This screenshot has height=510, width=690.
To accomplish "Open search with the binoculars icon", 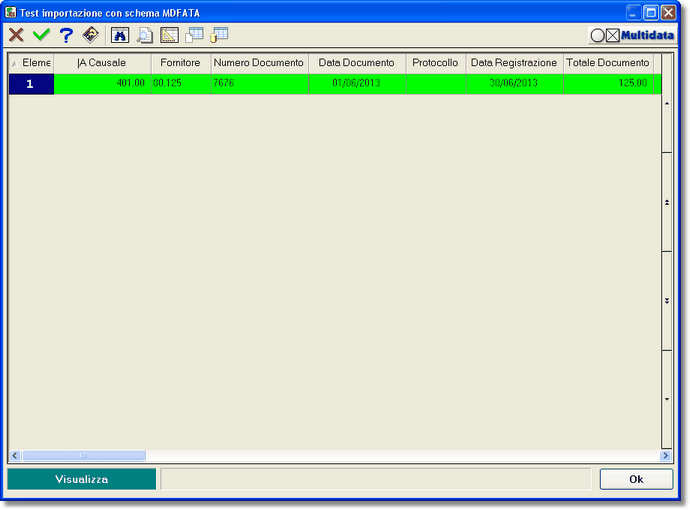I will pyautogui.click(x=120, y=35).
